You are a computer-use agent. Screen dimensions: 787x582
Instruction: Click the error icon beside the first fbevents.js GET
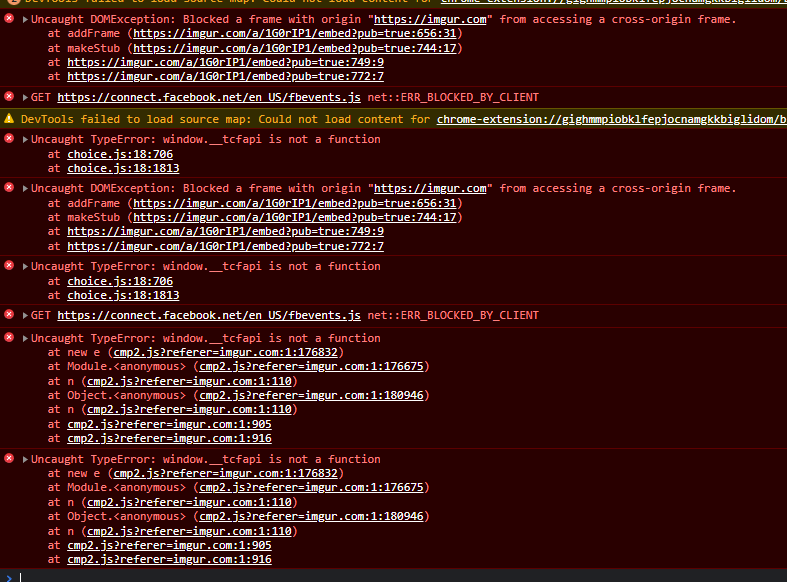click(x=9, y=96)
